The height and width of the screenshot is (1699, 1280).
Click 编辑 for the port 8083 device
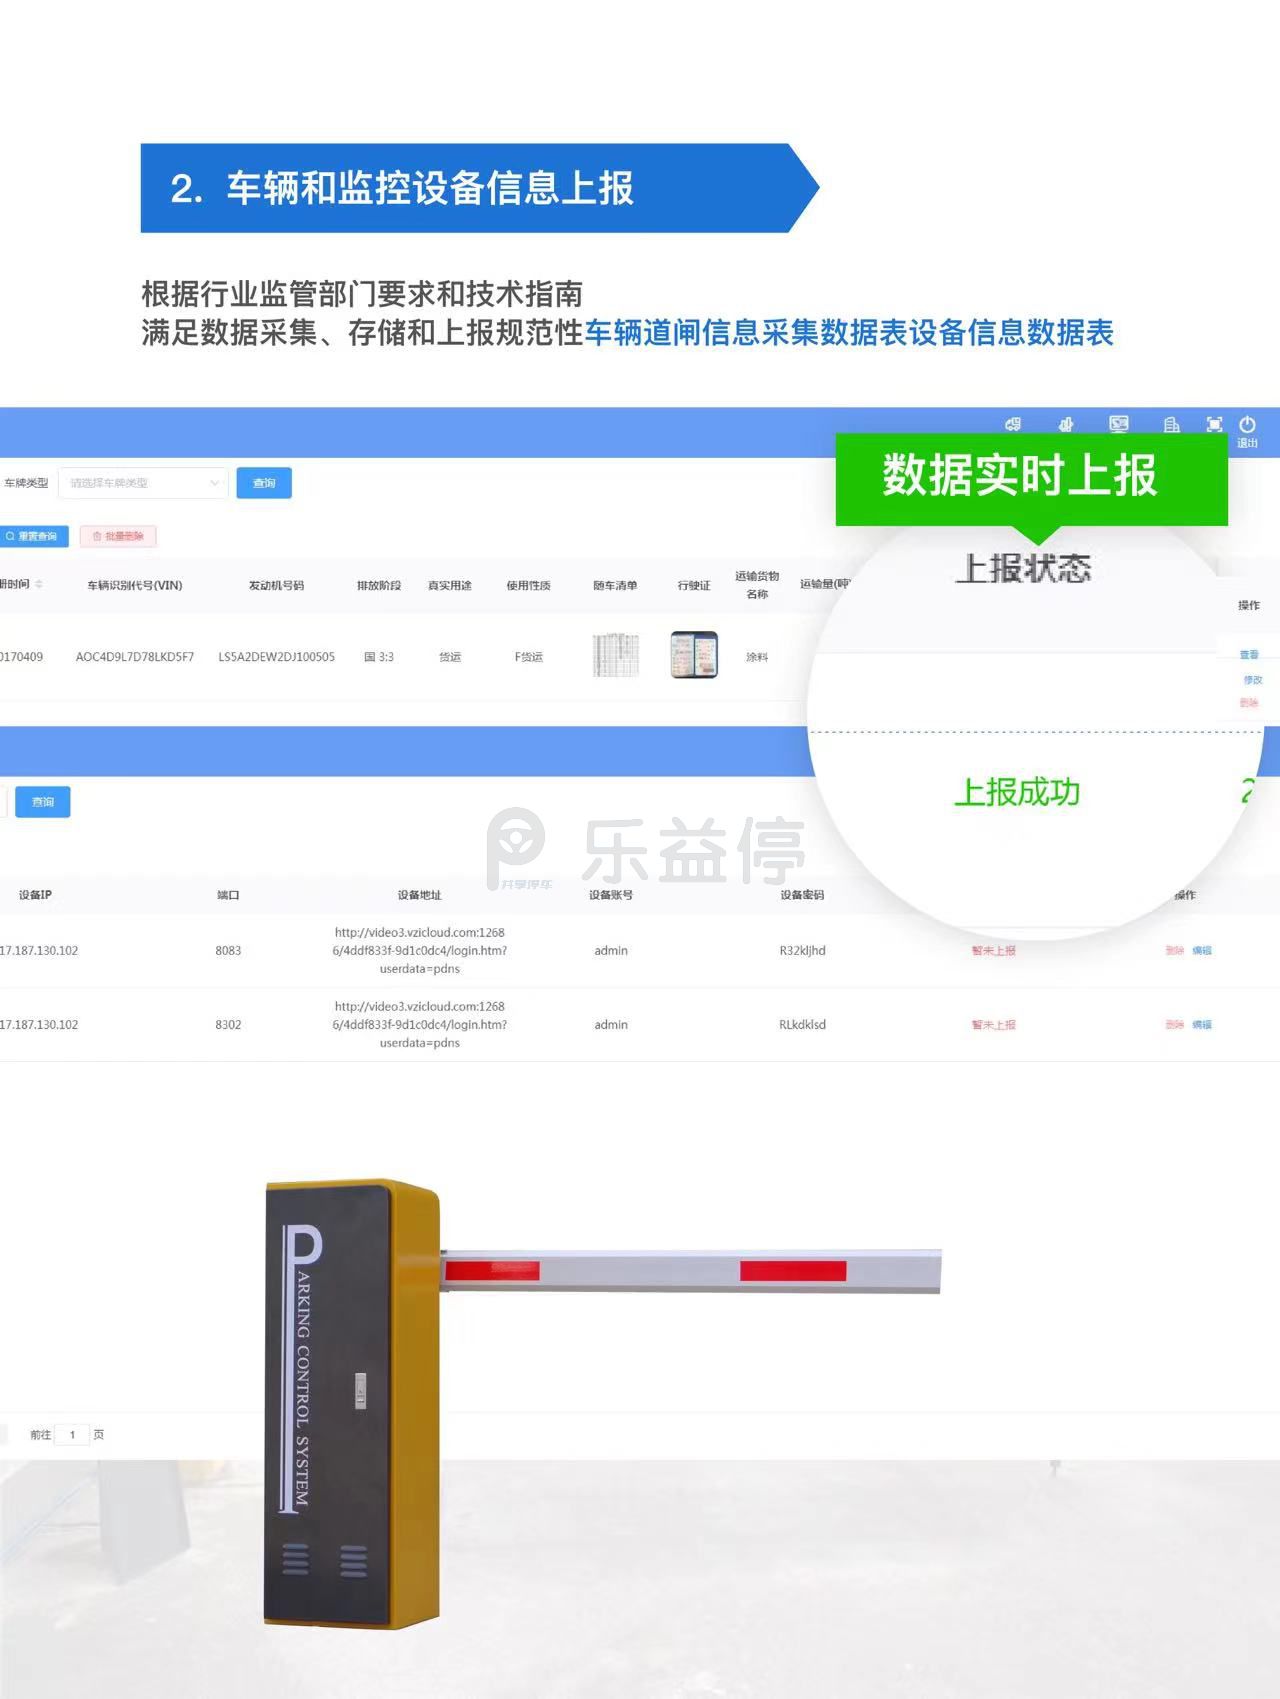pyautogui.click(x=1202, y=950)
